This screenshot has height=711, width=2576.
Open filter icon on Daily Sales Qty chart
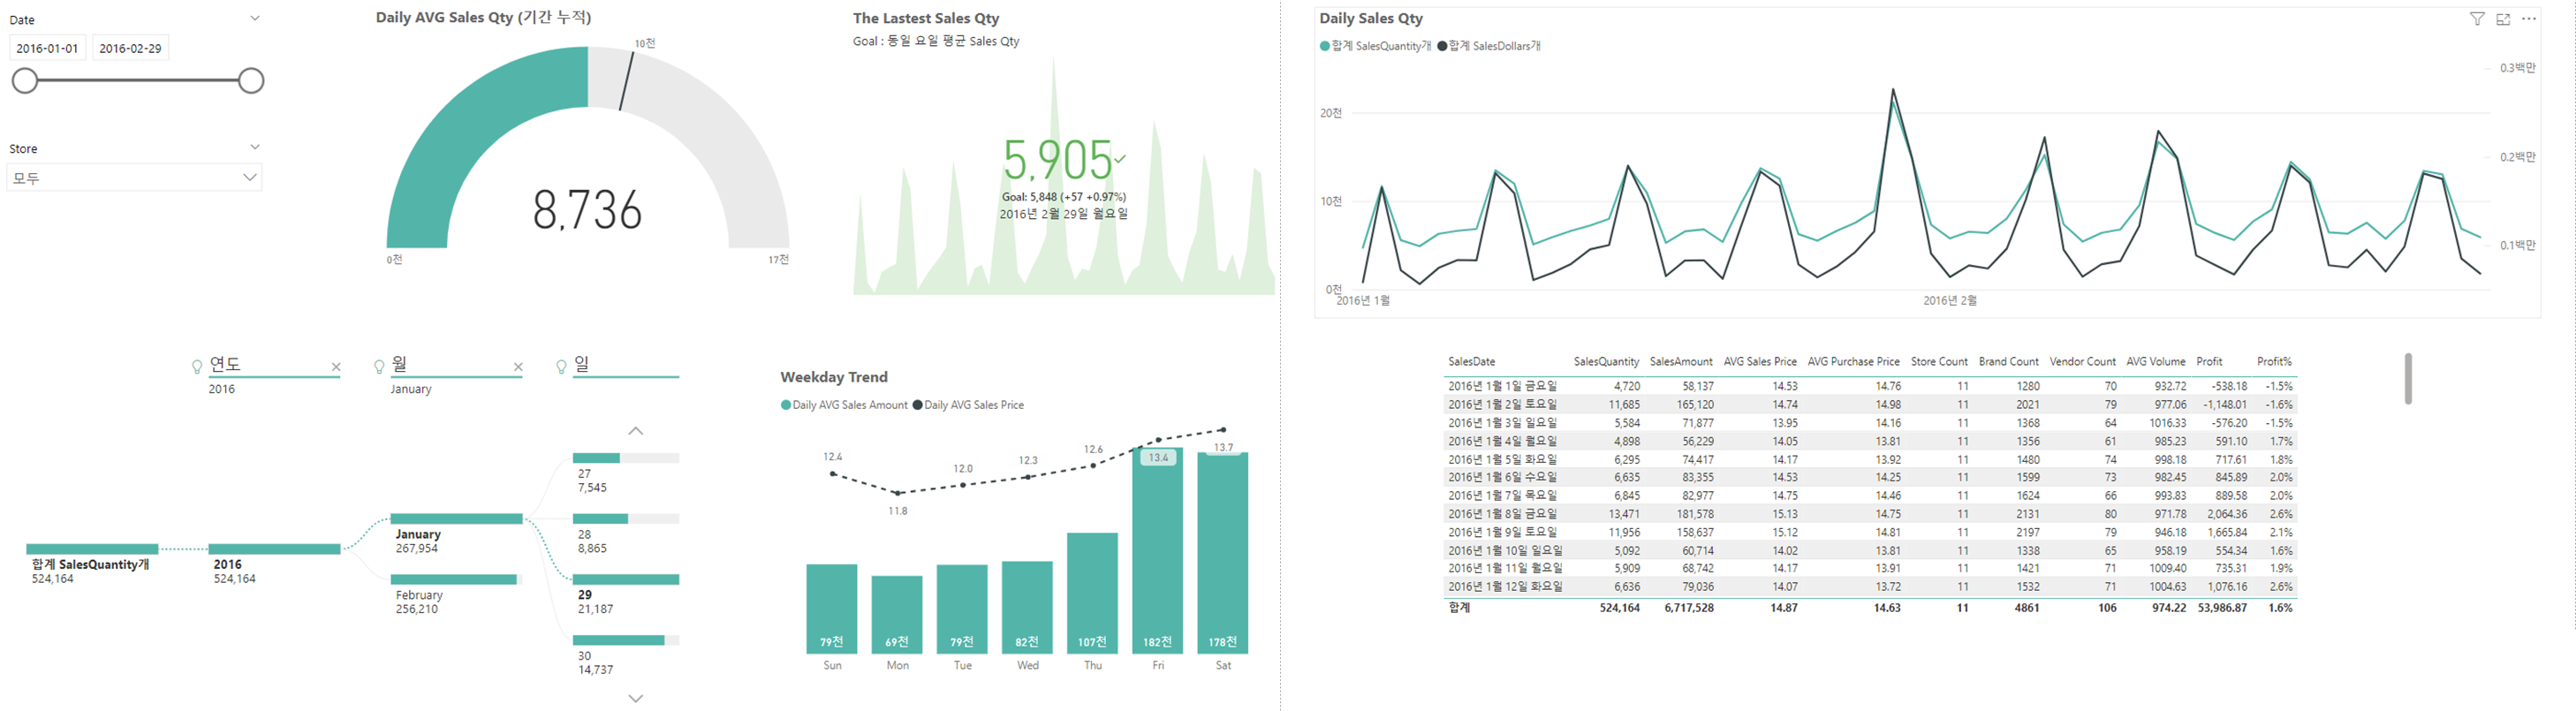[x=2476, y=19]
